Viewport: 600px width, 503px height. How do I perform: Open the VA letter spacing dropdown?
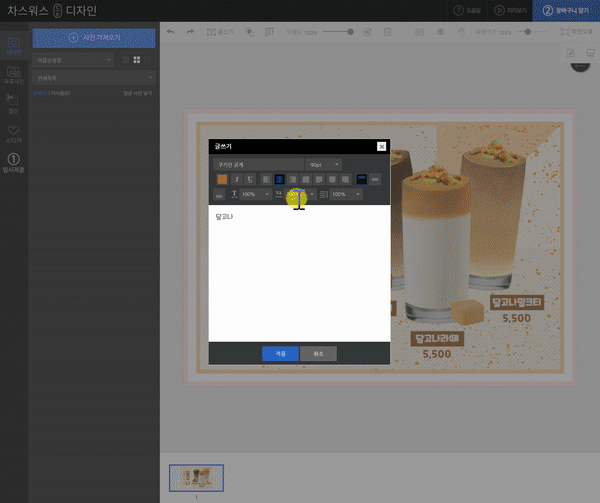[x=300, y=194]
